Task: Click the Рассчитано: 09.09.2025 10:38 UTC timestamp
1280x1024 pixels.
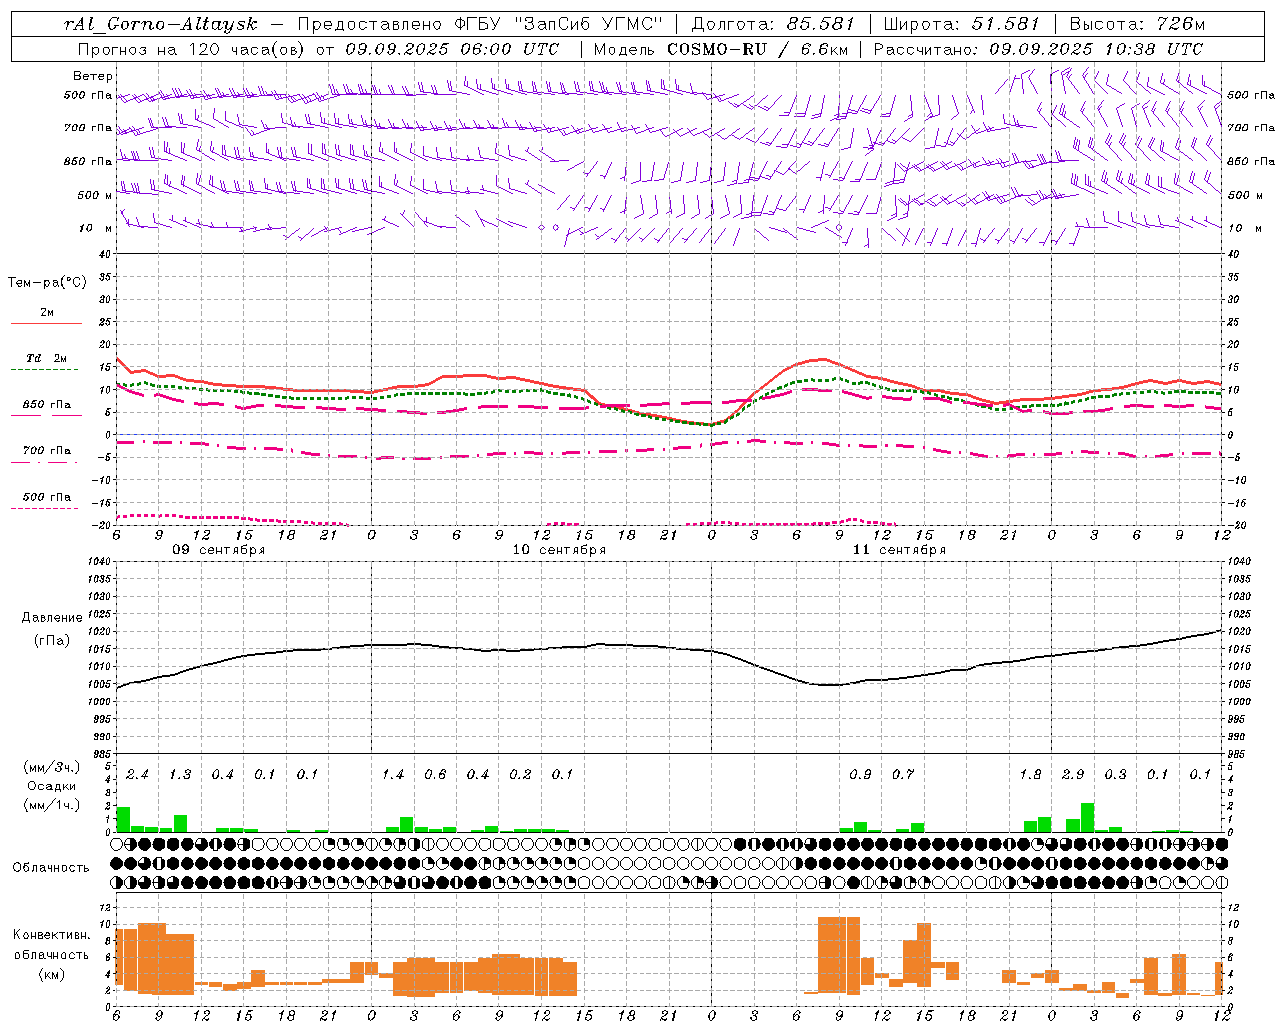Action: [x=1037, y=49]
